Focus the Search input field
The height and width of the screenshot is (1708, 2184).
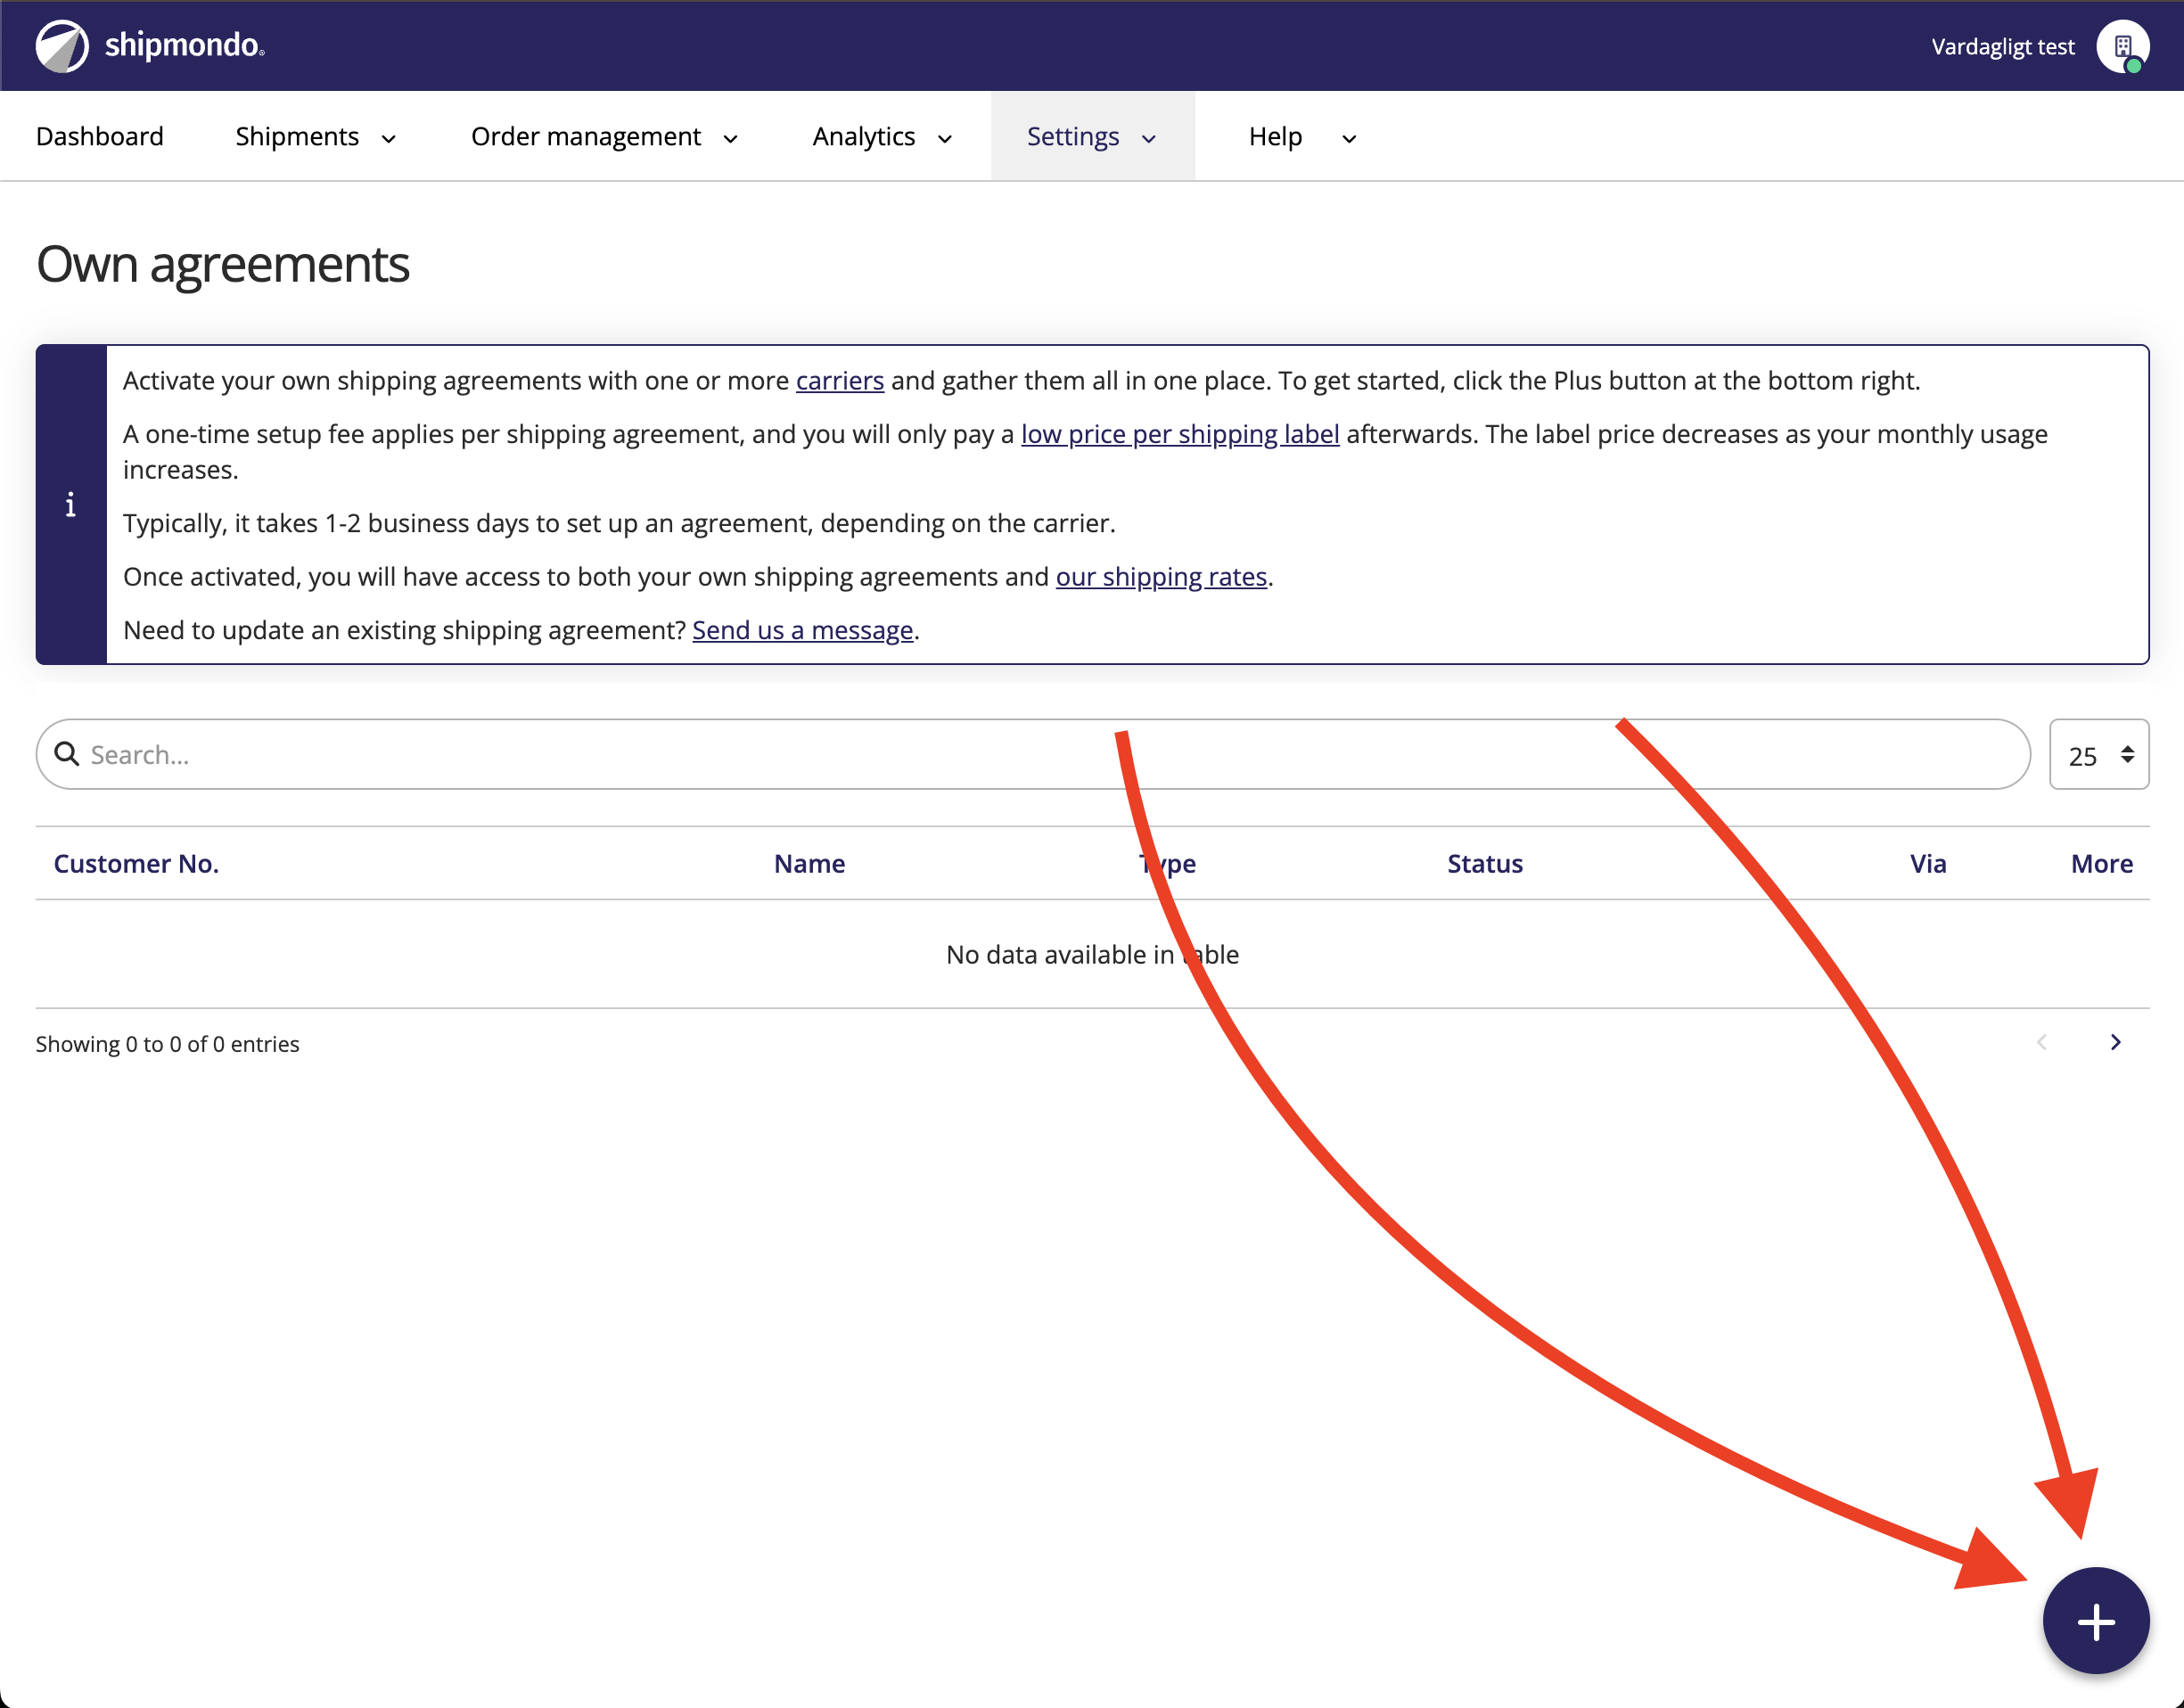pos(1040,754)
